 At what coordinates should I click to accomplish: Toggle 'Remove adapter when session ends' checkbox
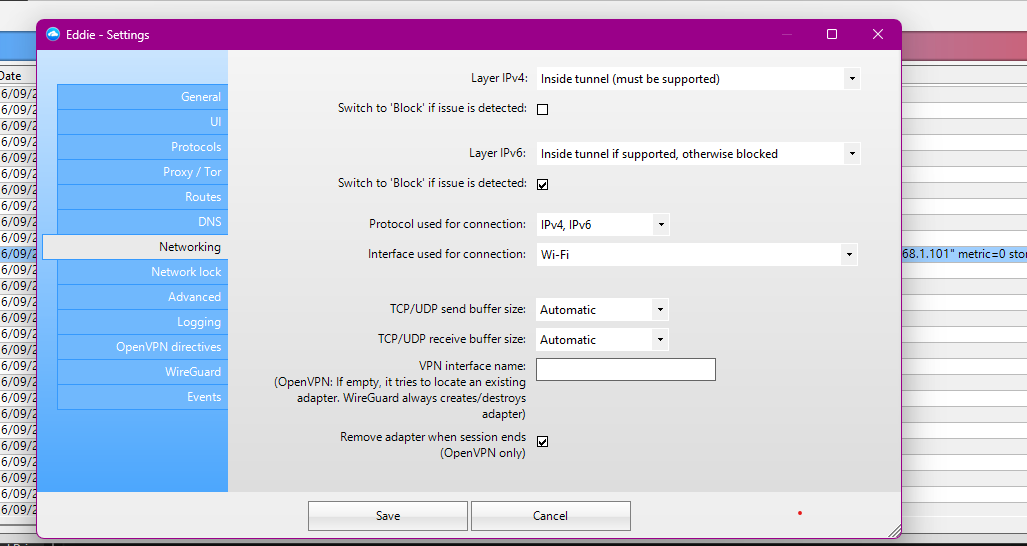(543, 441)
